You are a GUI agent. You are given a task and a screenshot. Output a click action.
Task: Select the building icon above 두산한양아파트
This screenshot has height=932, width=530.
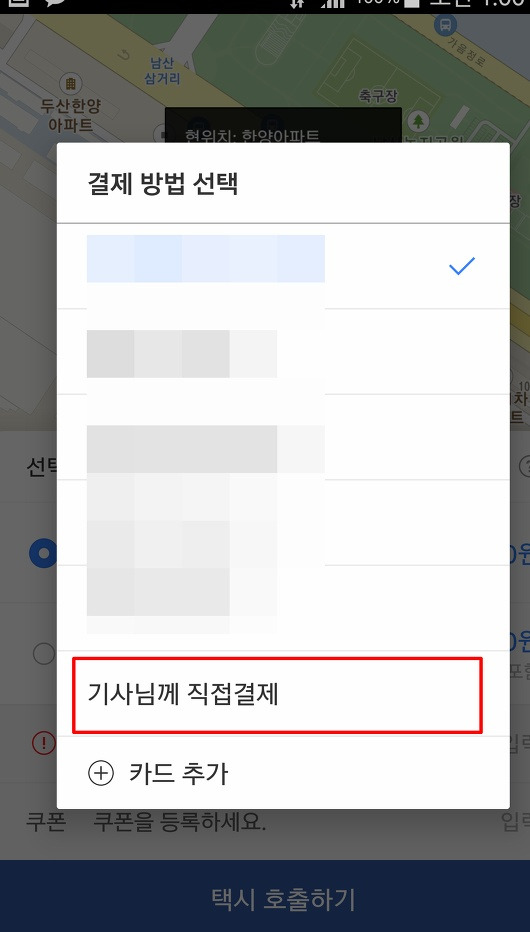70,84
